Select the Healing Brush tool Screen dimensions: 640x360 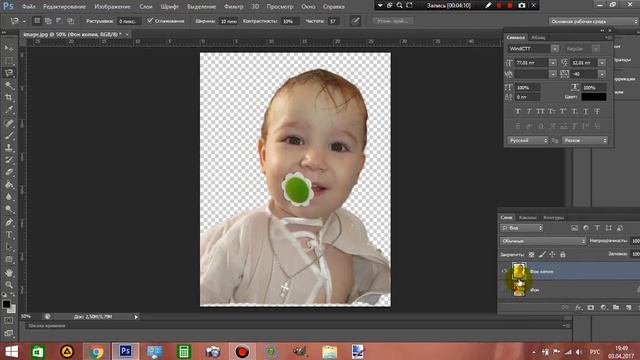click(9, 123)
